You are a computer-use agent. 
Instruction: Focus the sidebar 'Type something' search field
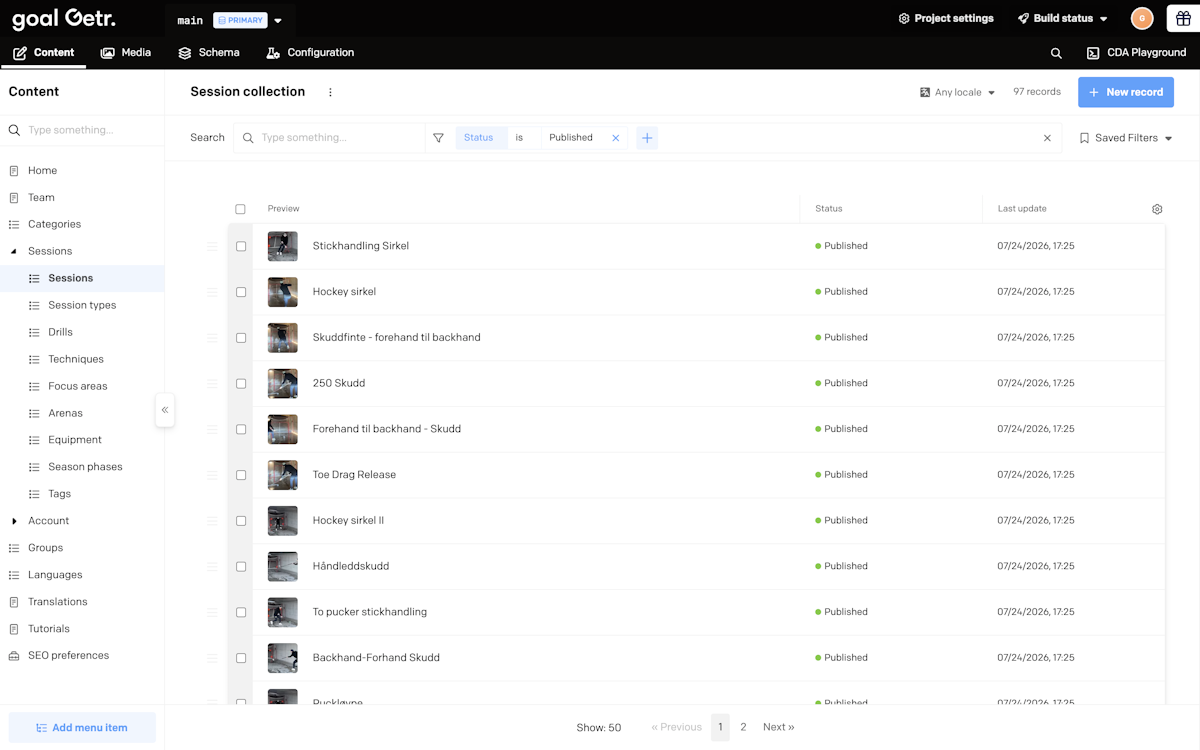[82, 130]
